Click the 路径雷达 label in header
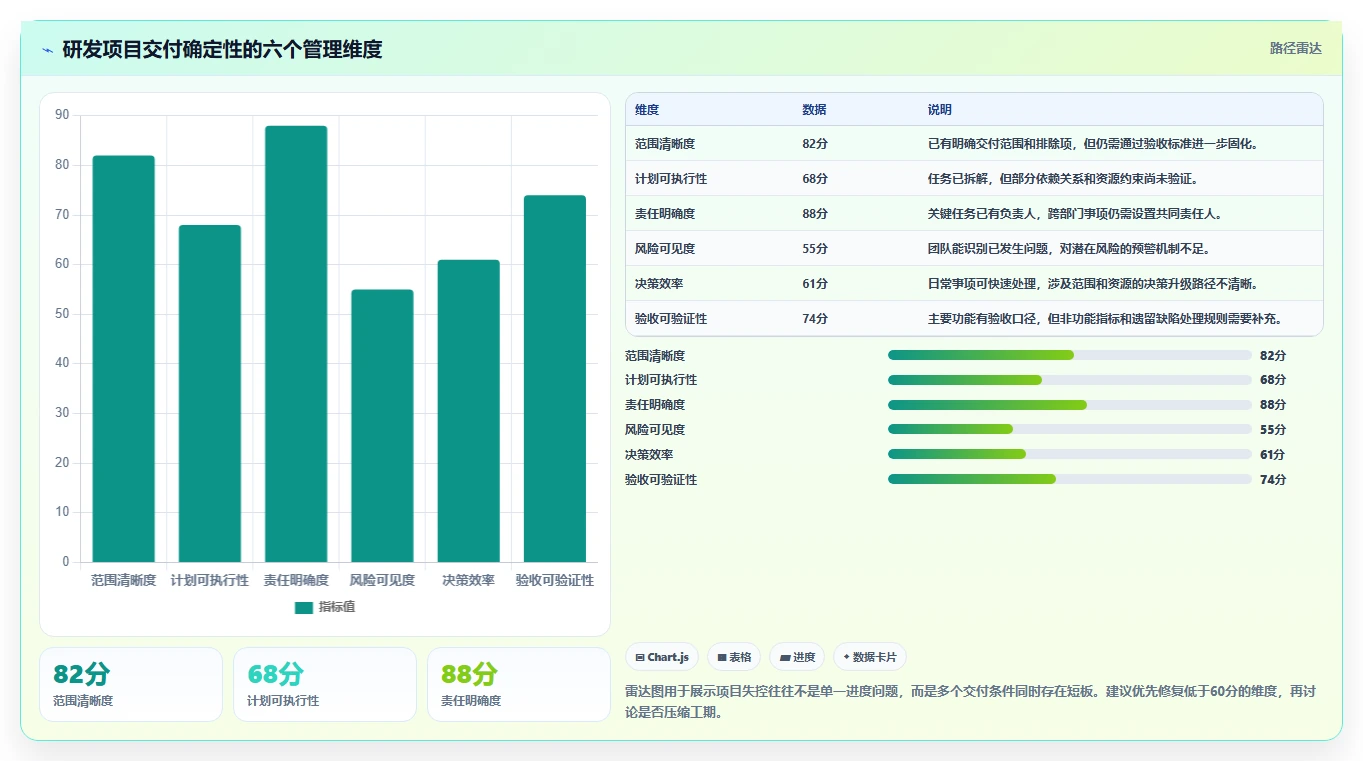 [x=1296, y=48]
